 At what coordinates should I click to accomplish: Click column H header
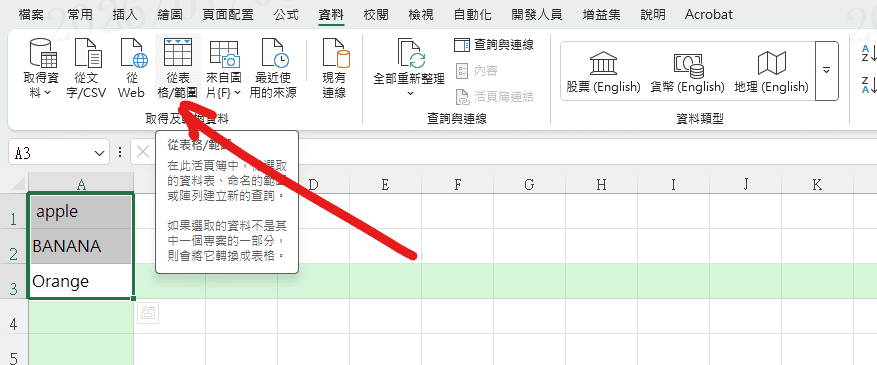(x=601, y=184)
